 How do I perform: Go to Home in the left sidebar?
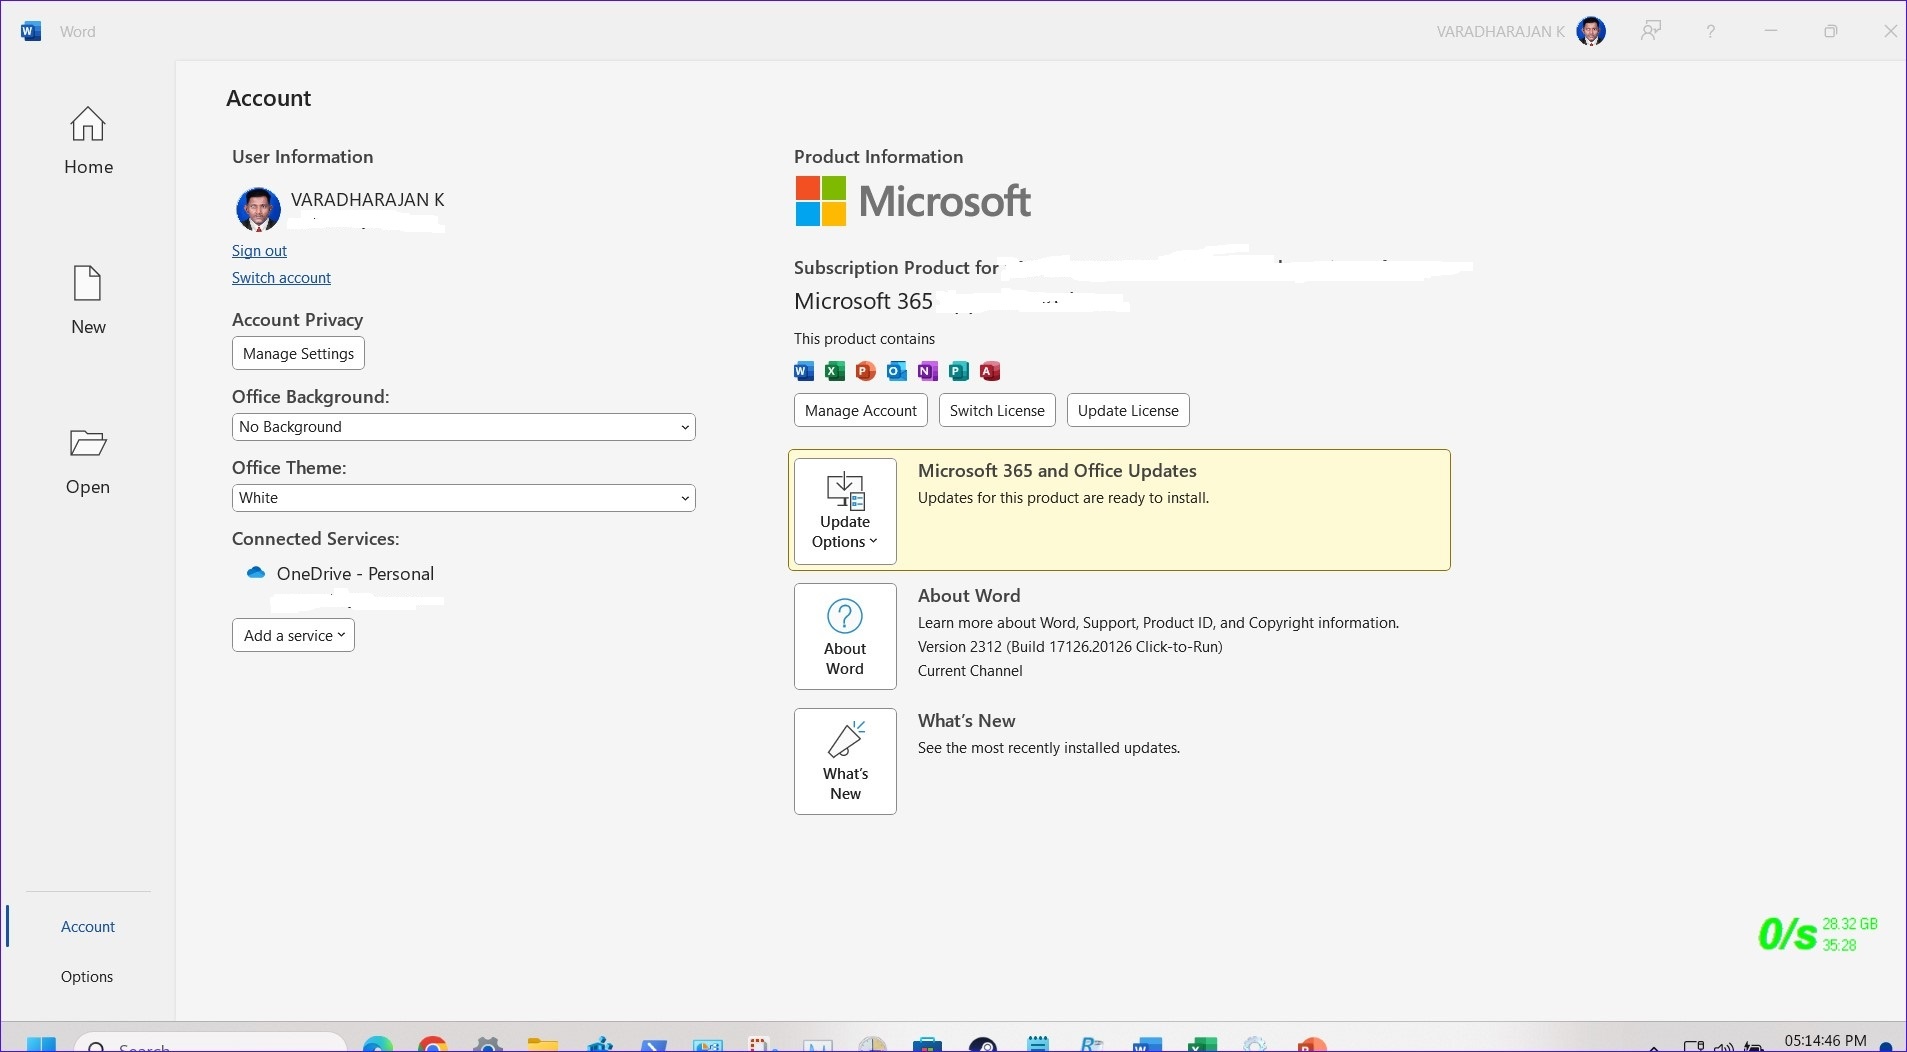pyautogui.click(x=88, y=141)
